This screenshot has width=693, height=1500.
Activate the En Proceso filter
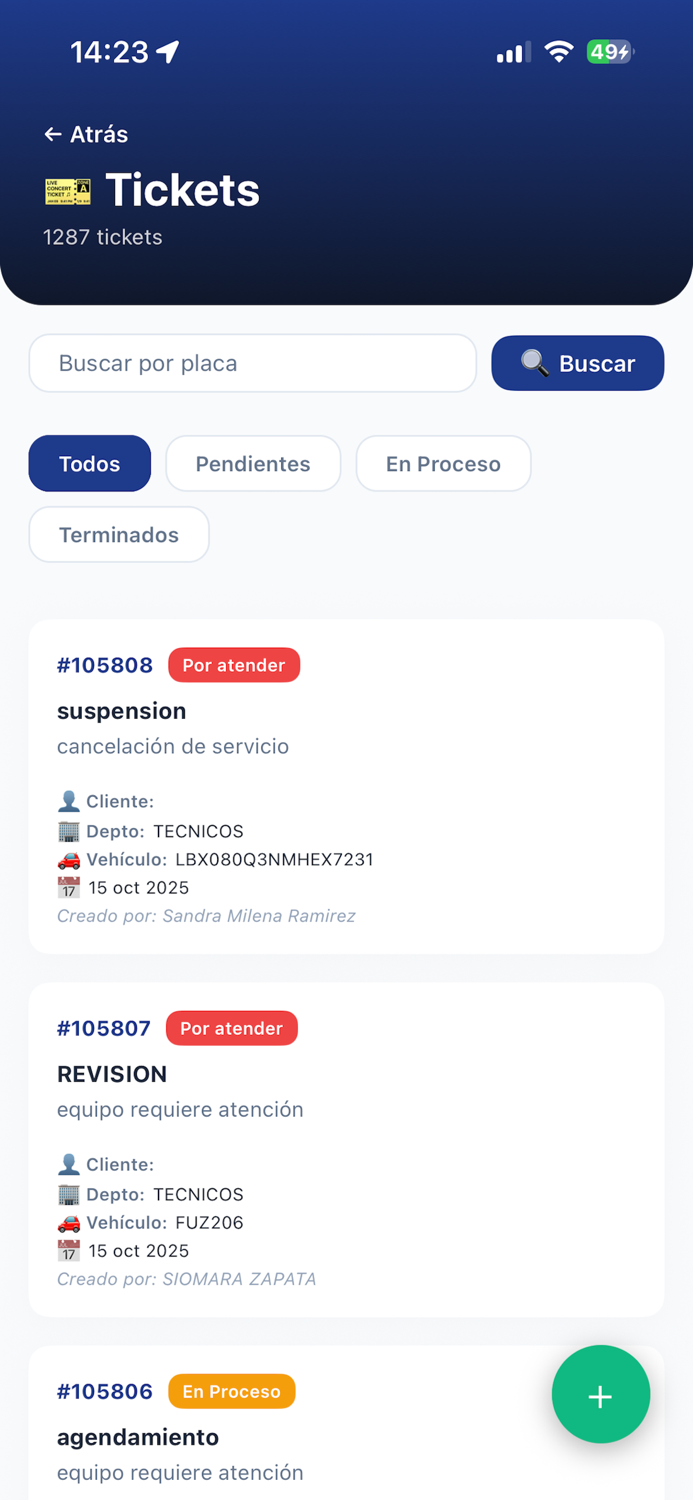click(x=443, y=463)
